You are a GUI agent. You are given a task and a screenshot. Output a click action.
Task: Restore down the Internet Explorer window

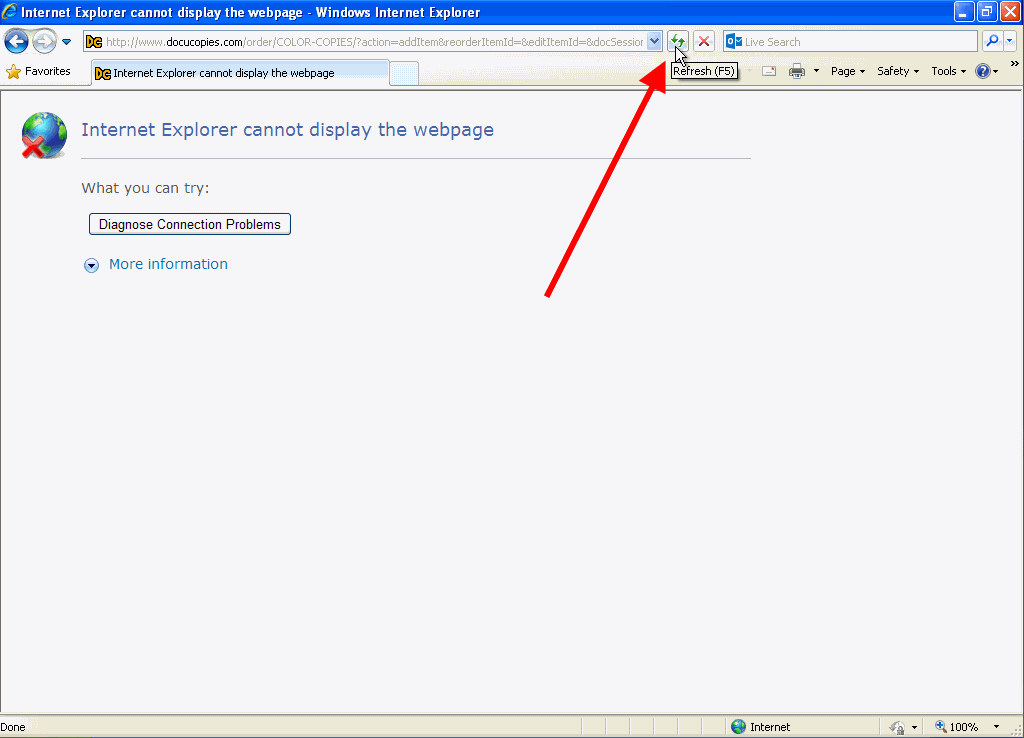coord(987,12)
